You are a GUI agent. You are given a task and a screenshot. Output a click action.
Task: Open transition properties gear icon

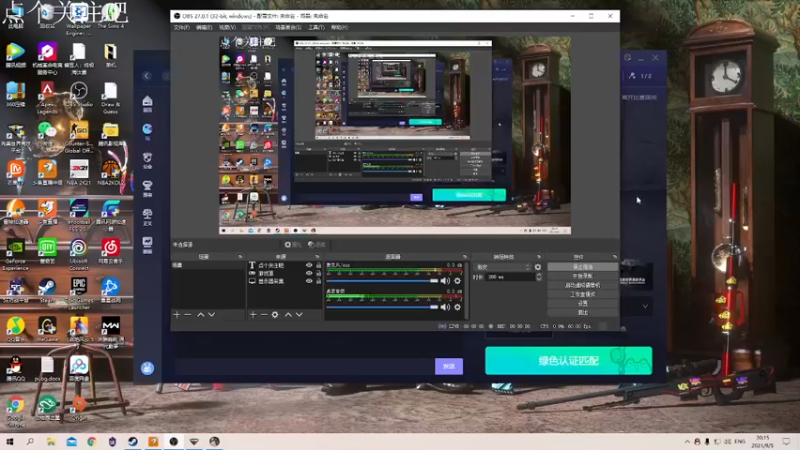[x=538, y=267]
